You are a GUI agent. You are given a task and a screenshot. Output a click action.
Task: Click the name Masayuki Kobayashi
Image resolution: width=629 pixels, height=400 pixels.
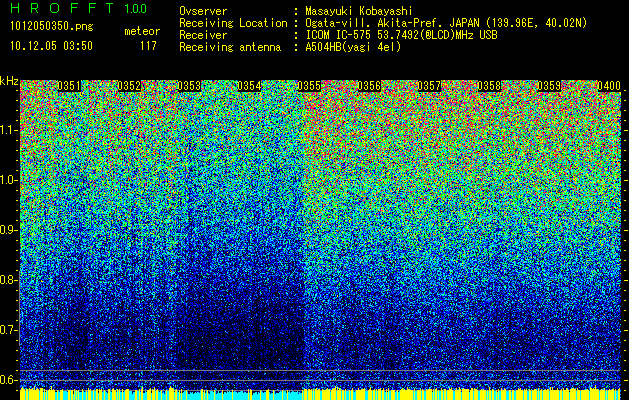pyautogui.click(x=359, y=11)
